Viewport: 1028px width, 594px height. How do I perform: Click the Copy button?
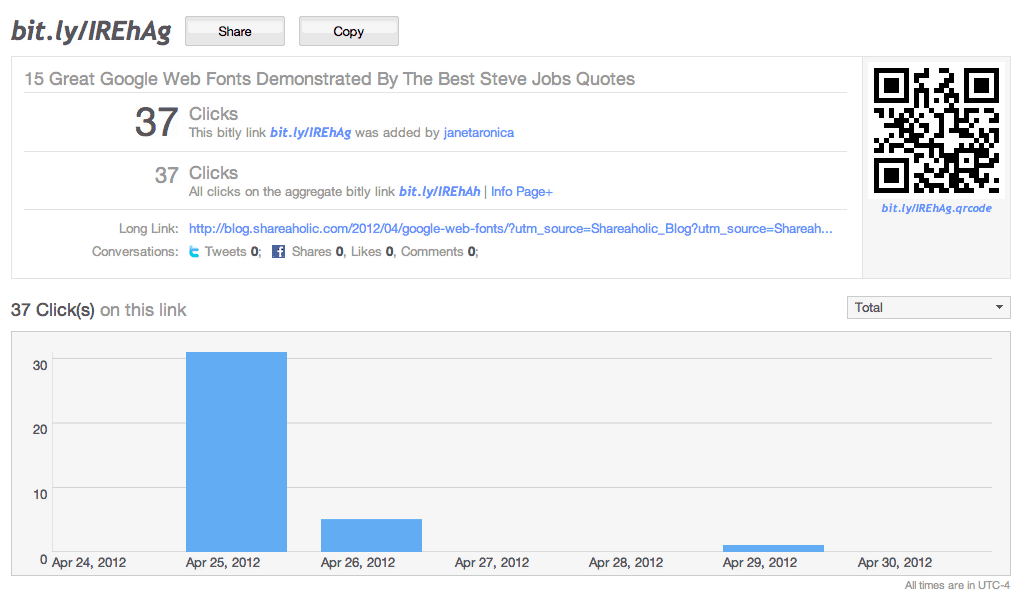coord(348,31)
